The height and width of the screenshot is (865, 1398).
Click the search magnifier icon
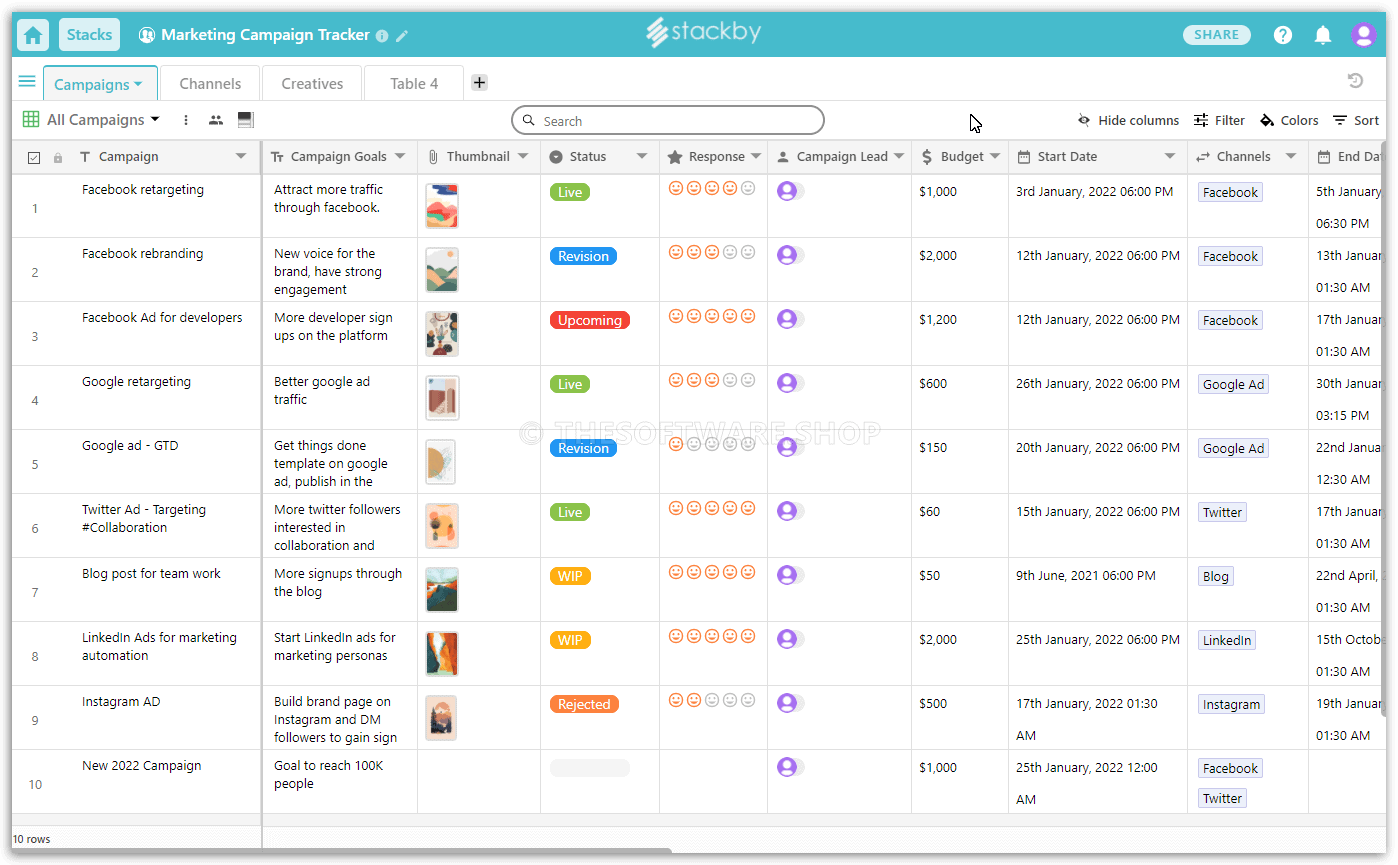(530, 121)
